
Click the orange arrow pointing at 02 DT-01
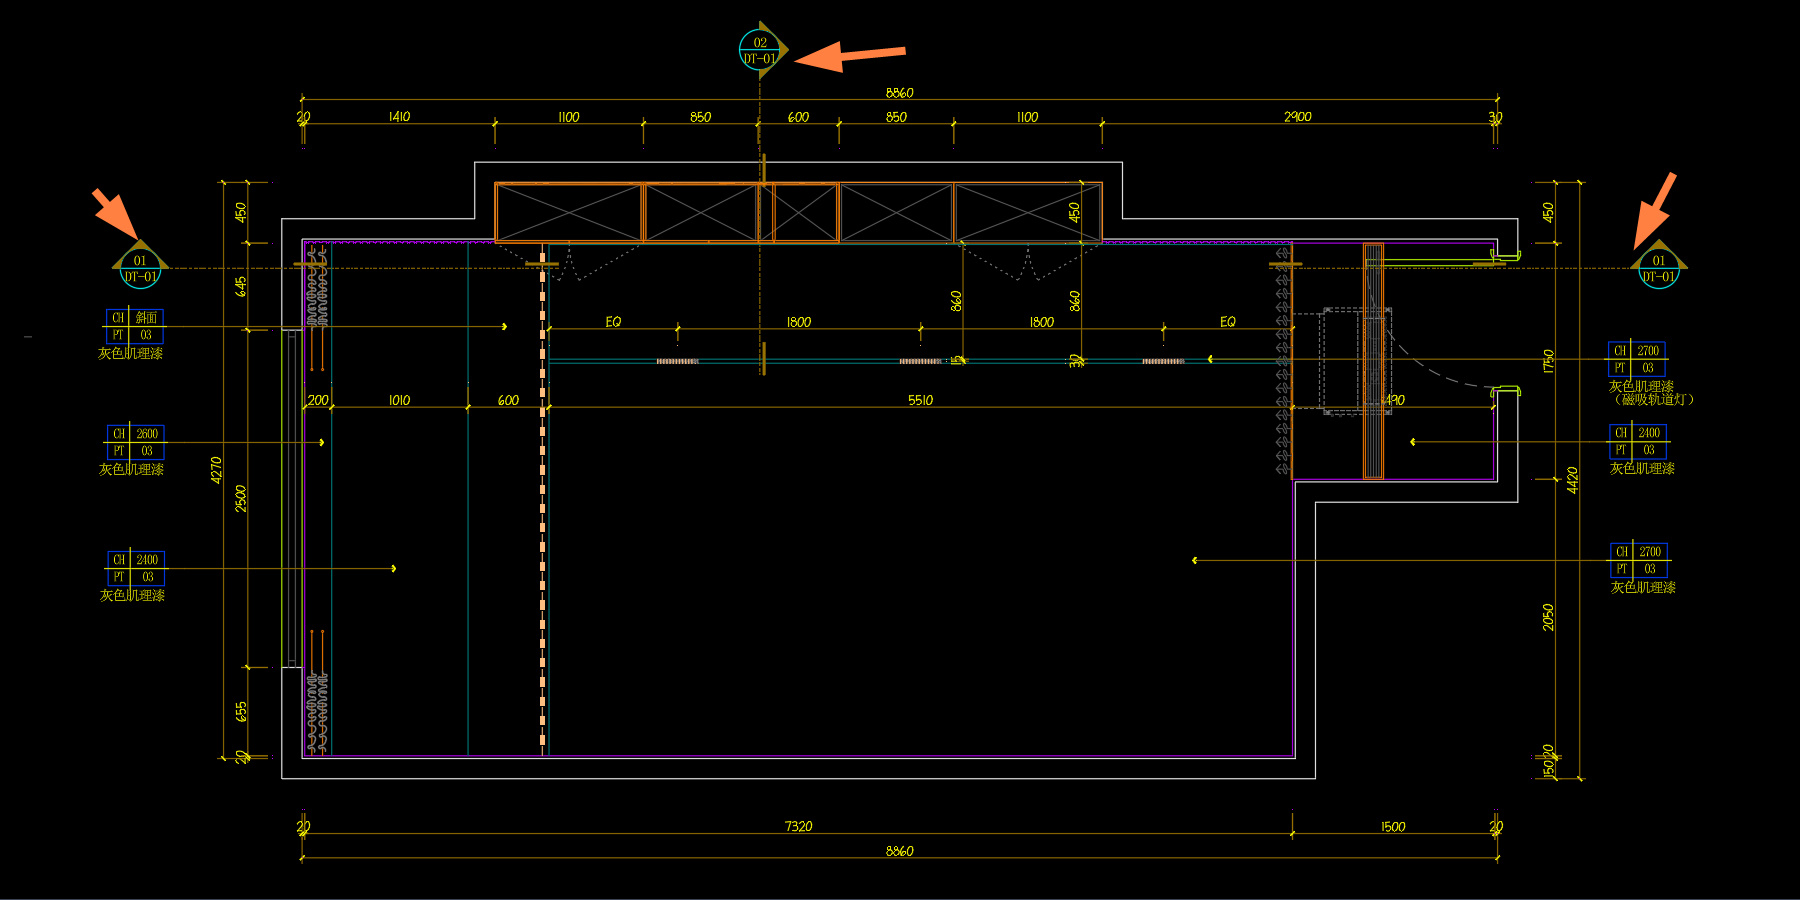coord(850,56)
